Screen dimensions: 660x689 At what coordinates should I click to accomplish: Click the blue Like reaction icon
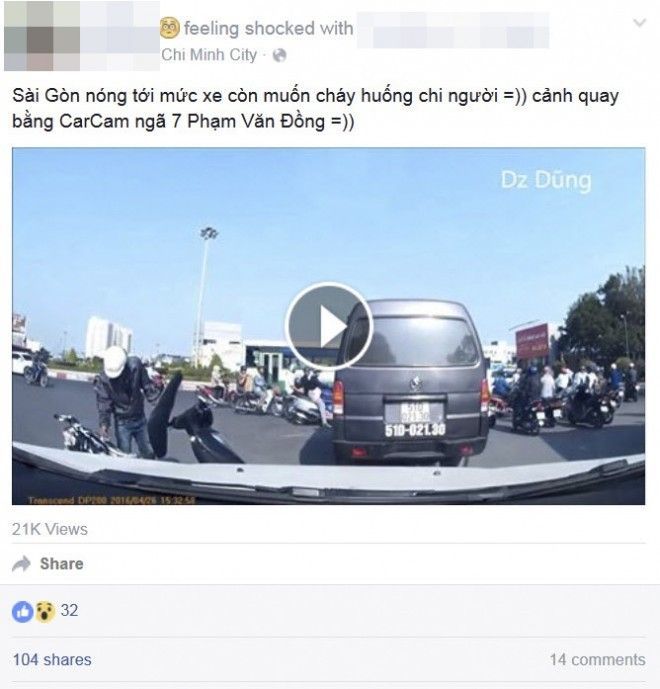click(22, 611)
